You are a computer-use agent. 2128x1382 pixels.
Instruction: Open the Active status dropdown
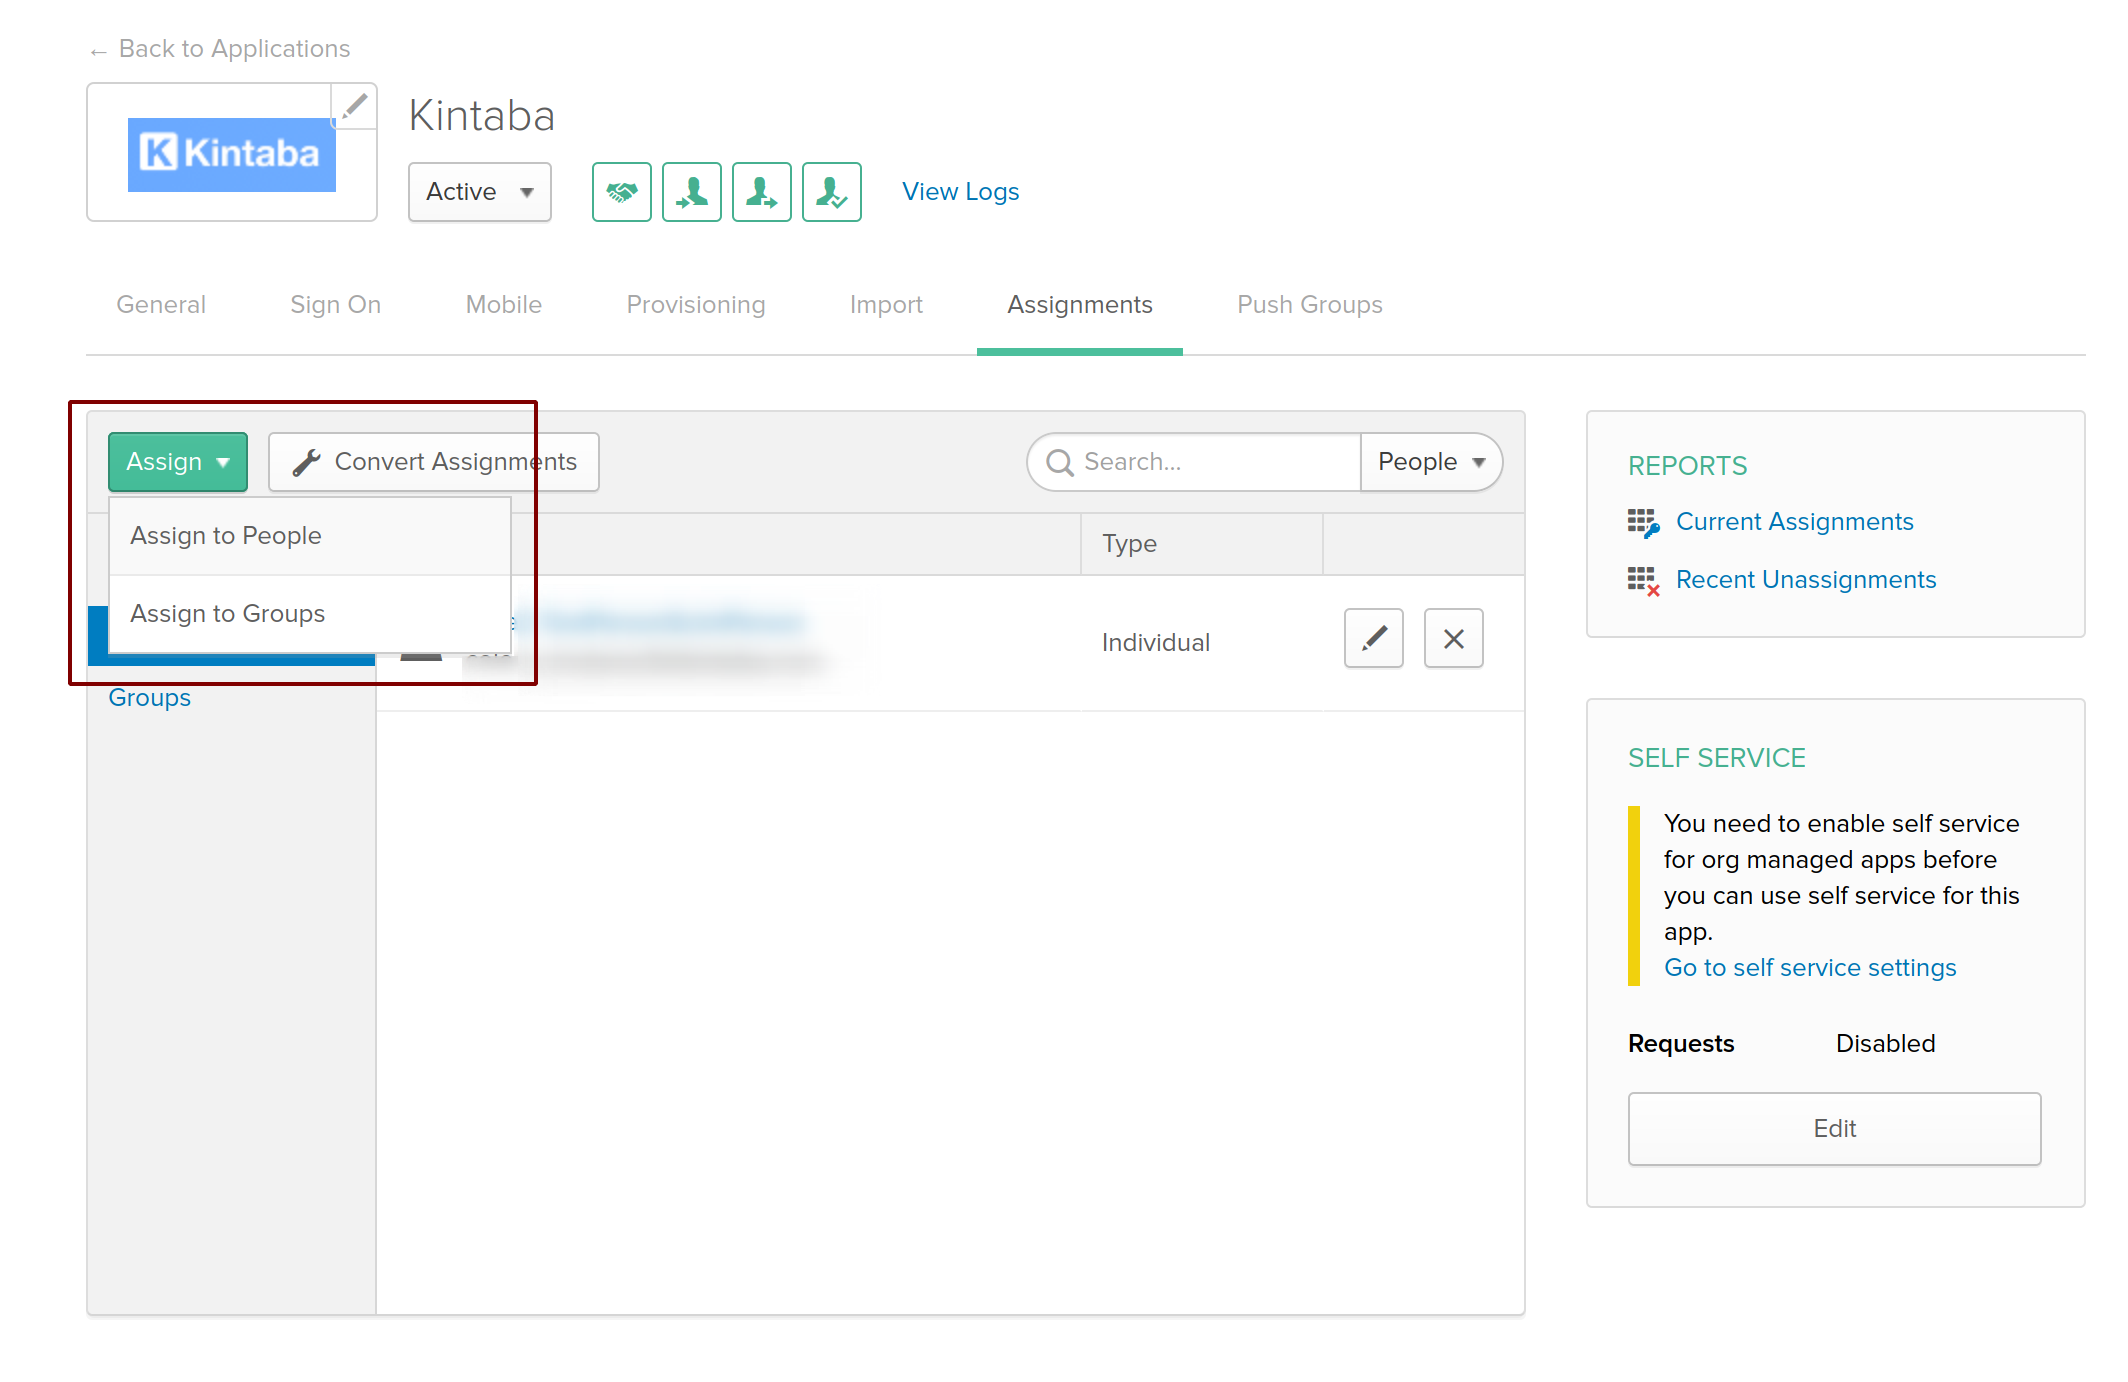479,192
